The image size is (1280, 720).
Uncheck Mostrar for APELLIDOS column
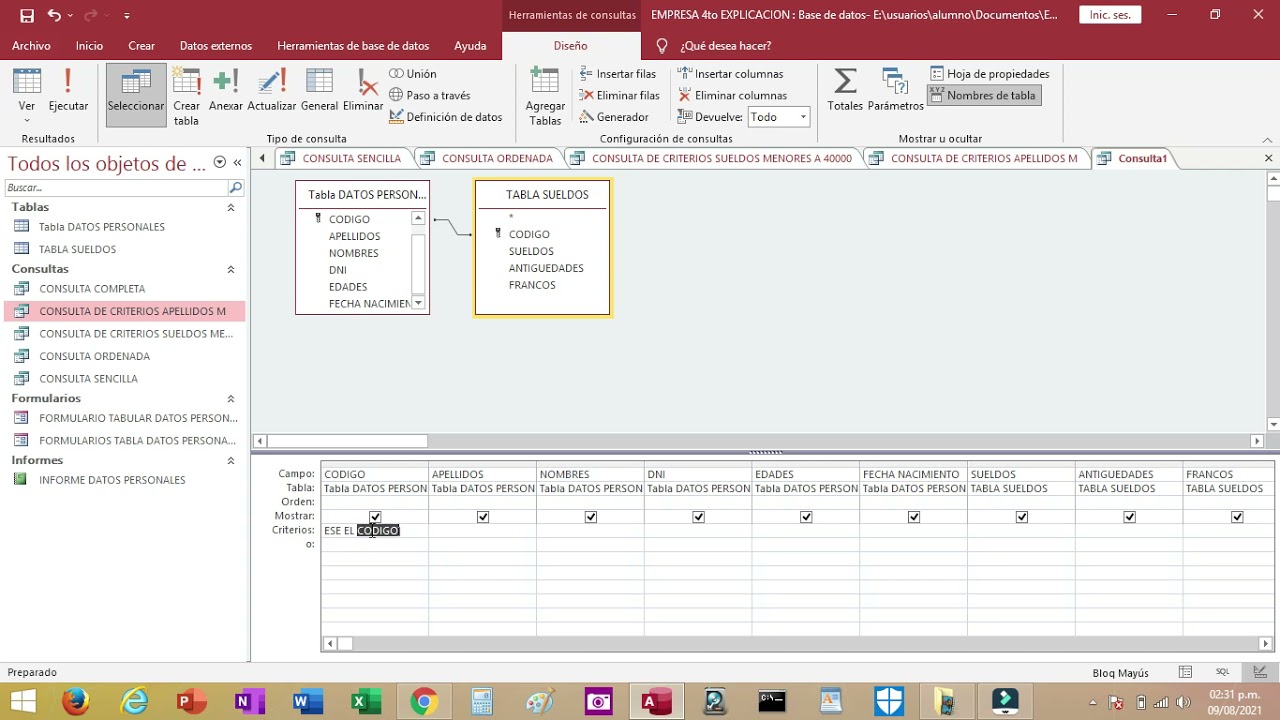[483, 517]
